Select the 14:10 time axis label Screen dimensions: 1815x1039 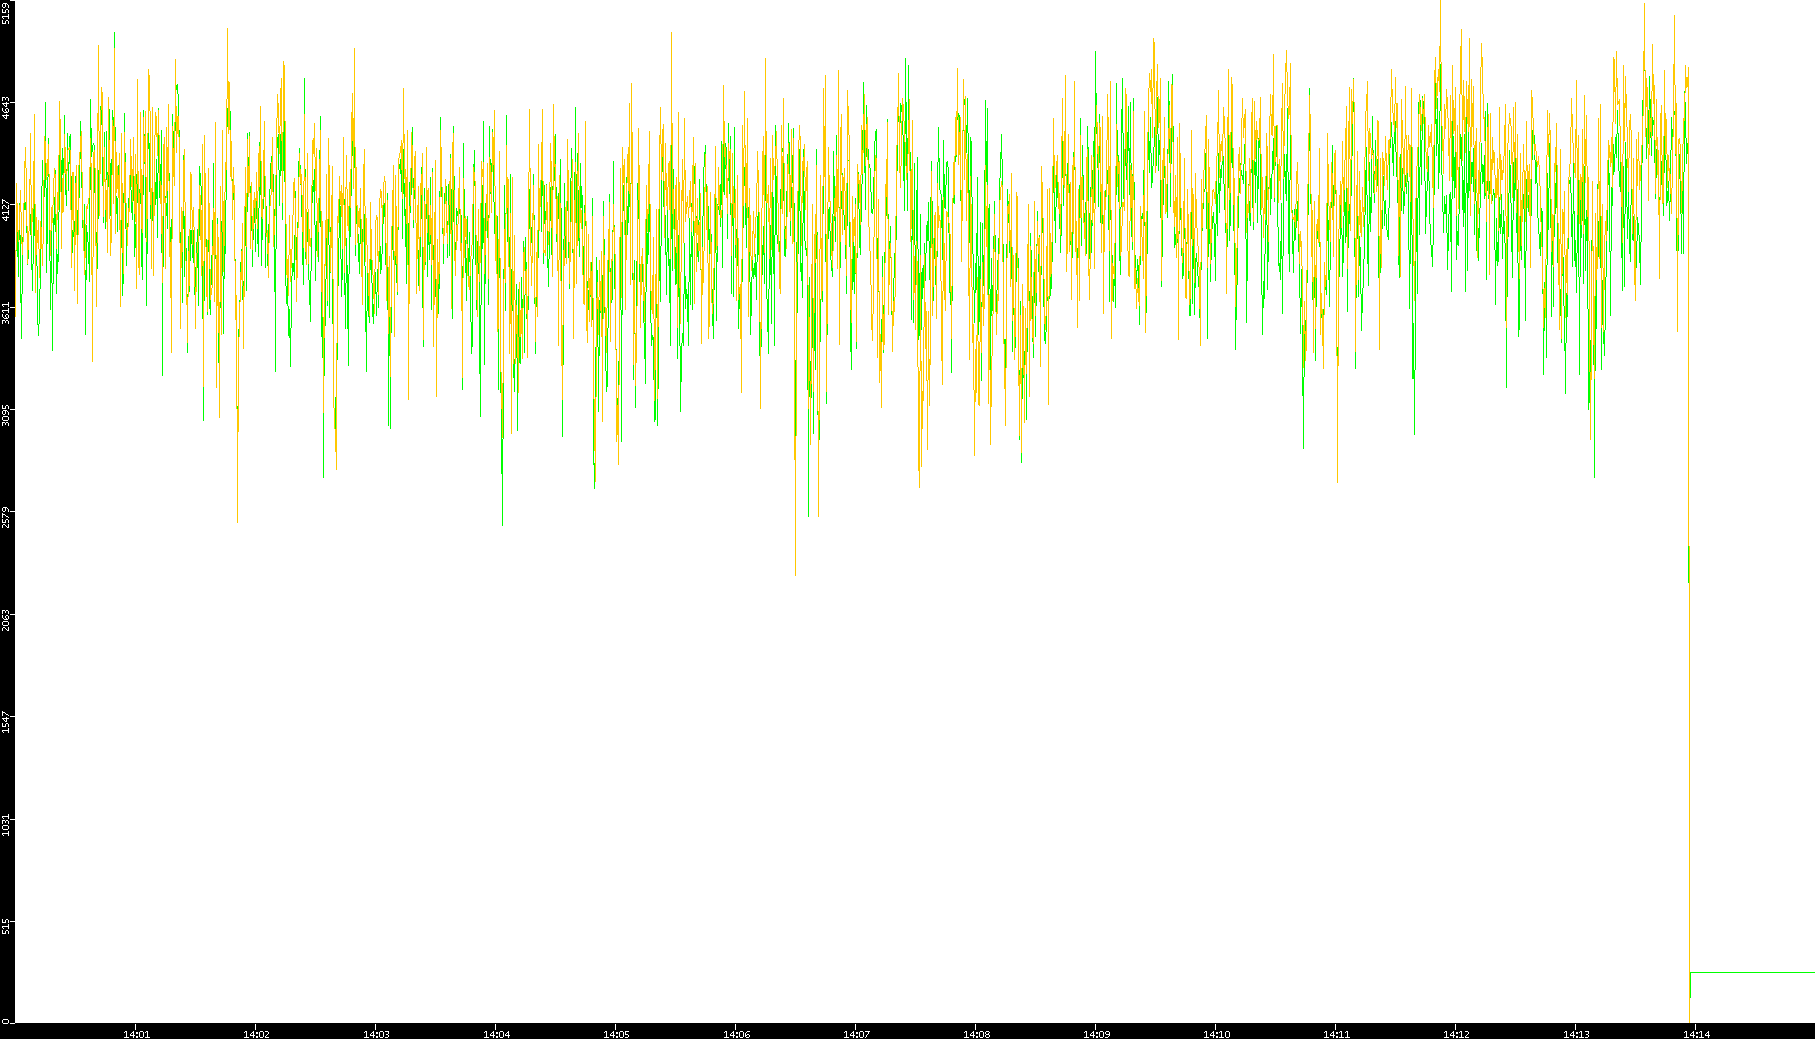[1216, 1034]
